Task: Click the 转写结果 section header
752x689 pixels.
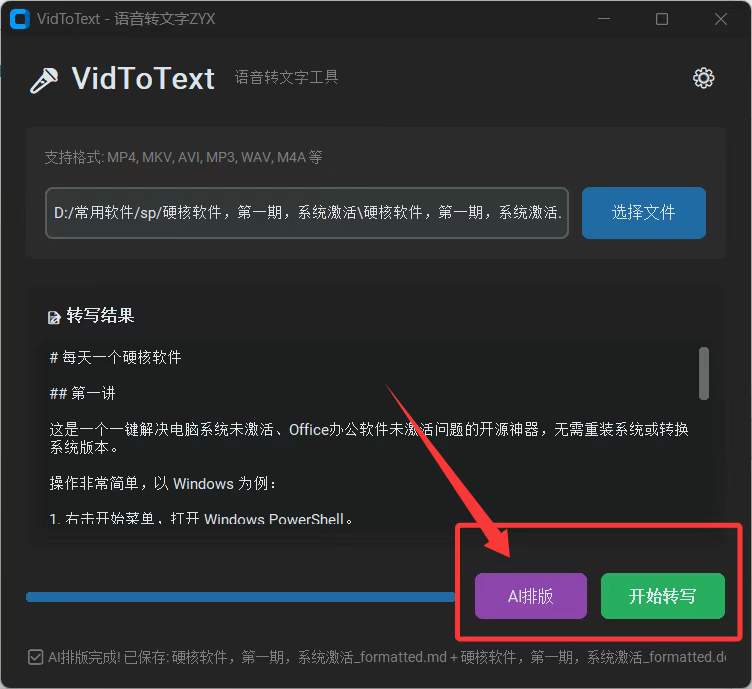Action: click(x=100, y=316)
